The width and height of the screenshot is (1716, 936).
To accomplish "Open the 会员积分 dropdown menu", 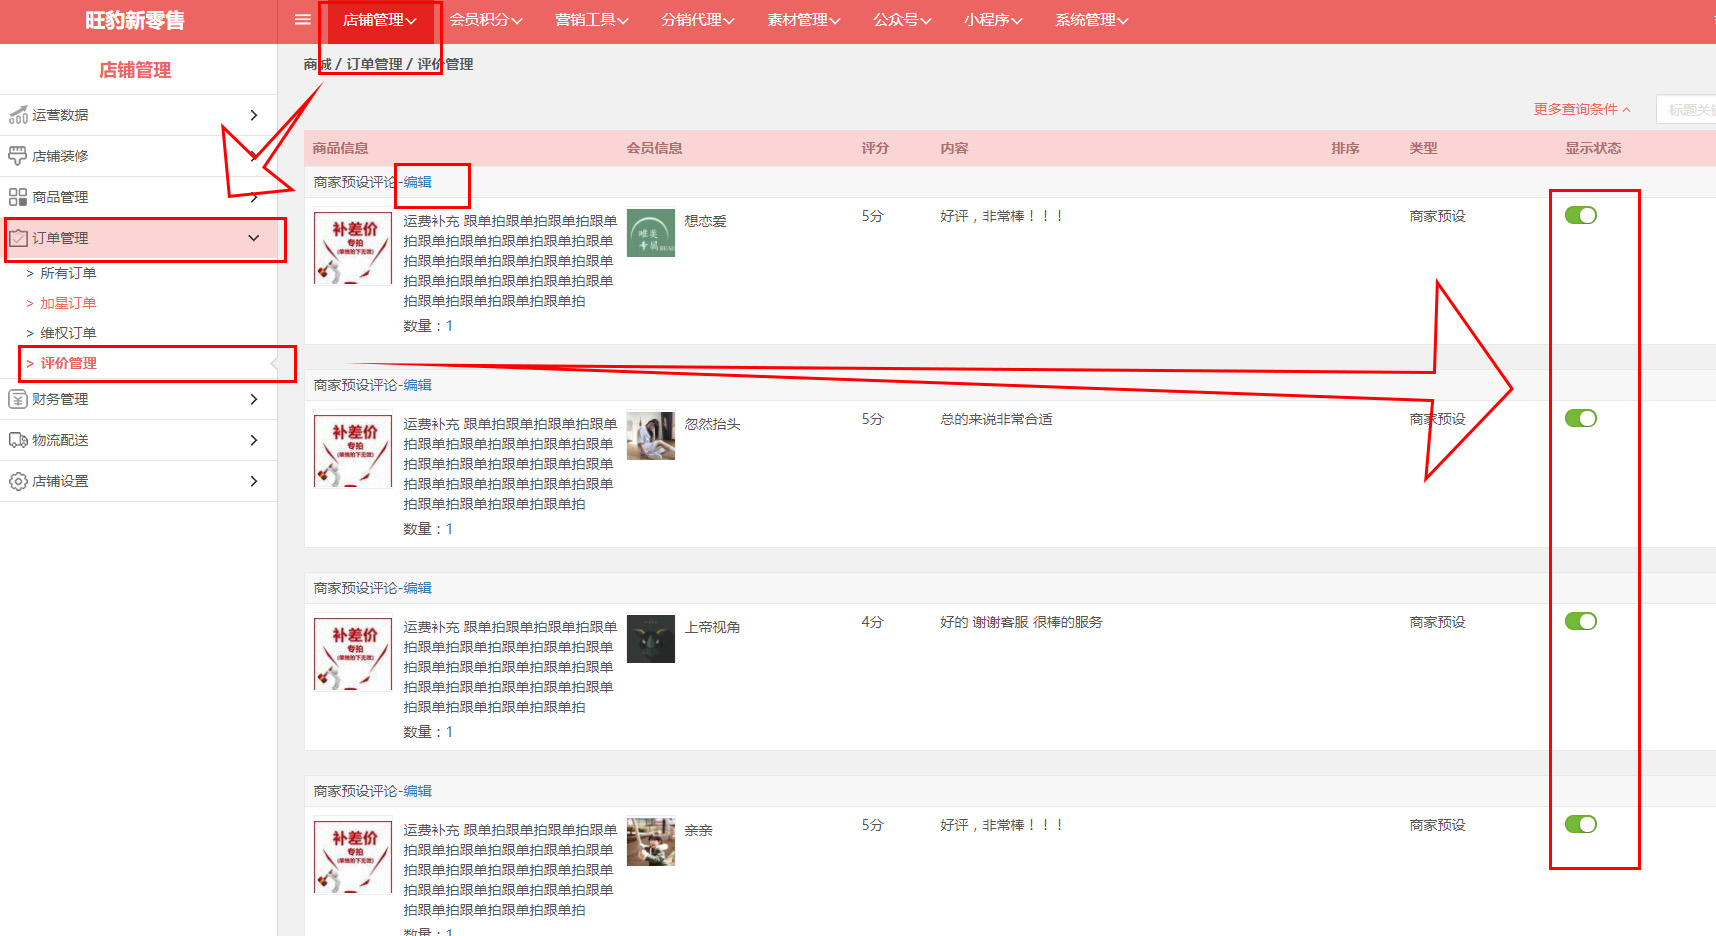I will 485,20.
